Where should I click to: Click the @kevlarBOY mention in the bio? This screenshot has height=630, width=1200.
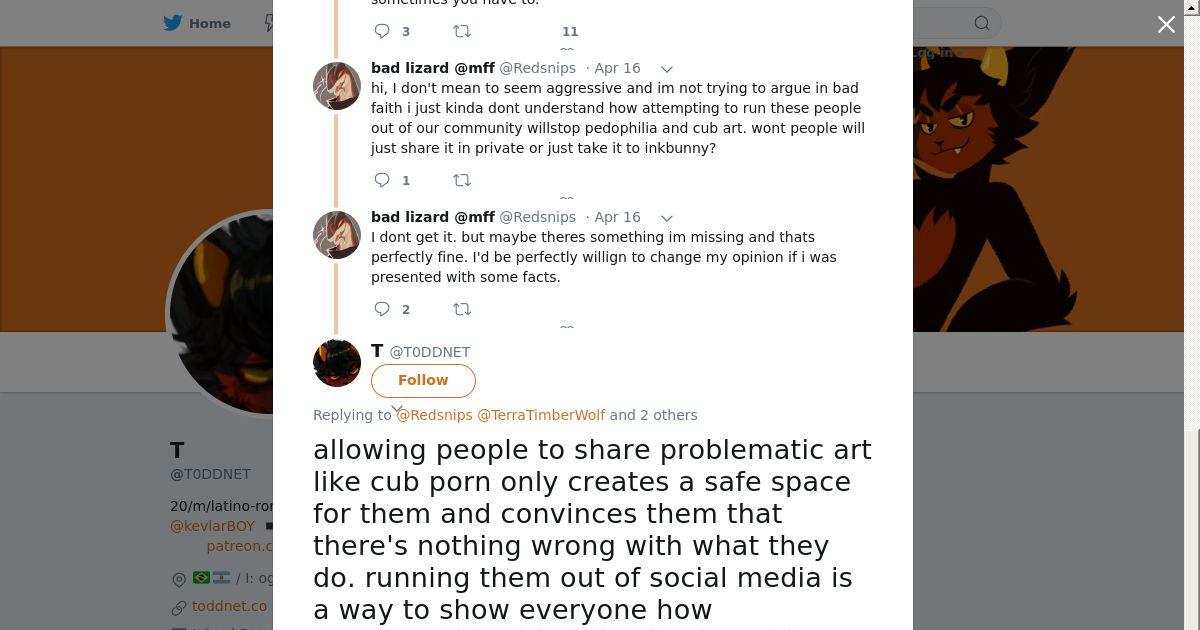[212, 526]
